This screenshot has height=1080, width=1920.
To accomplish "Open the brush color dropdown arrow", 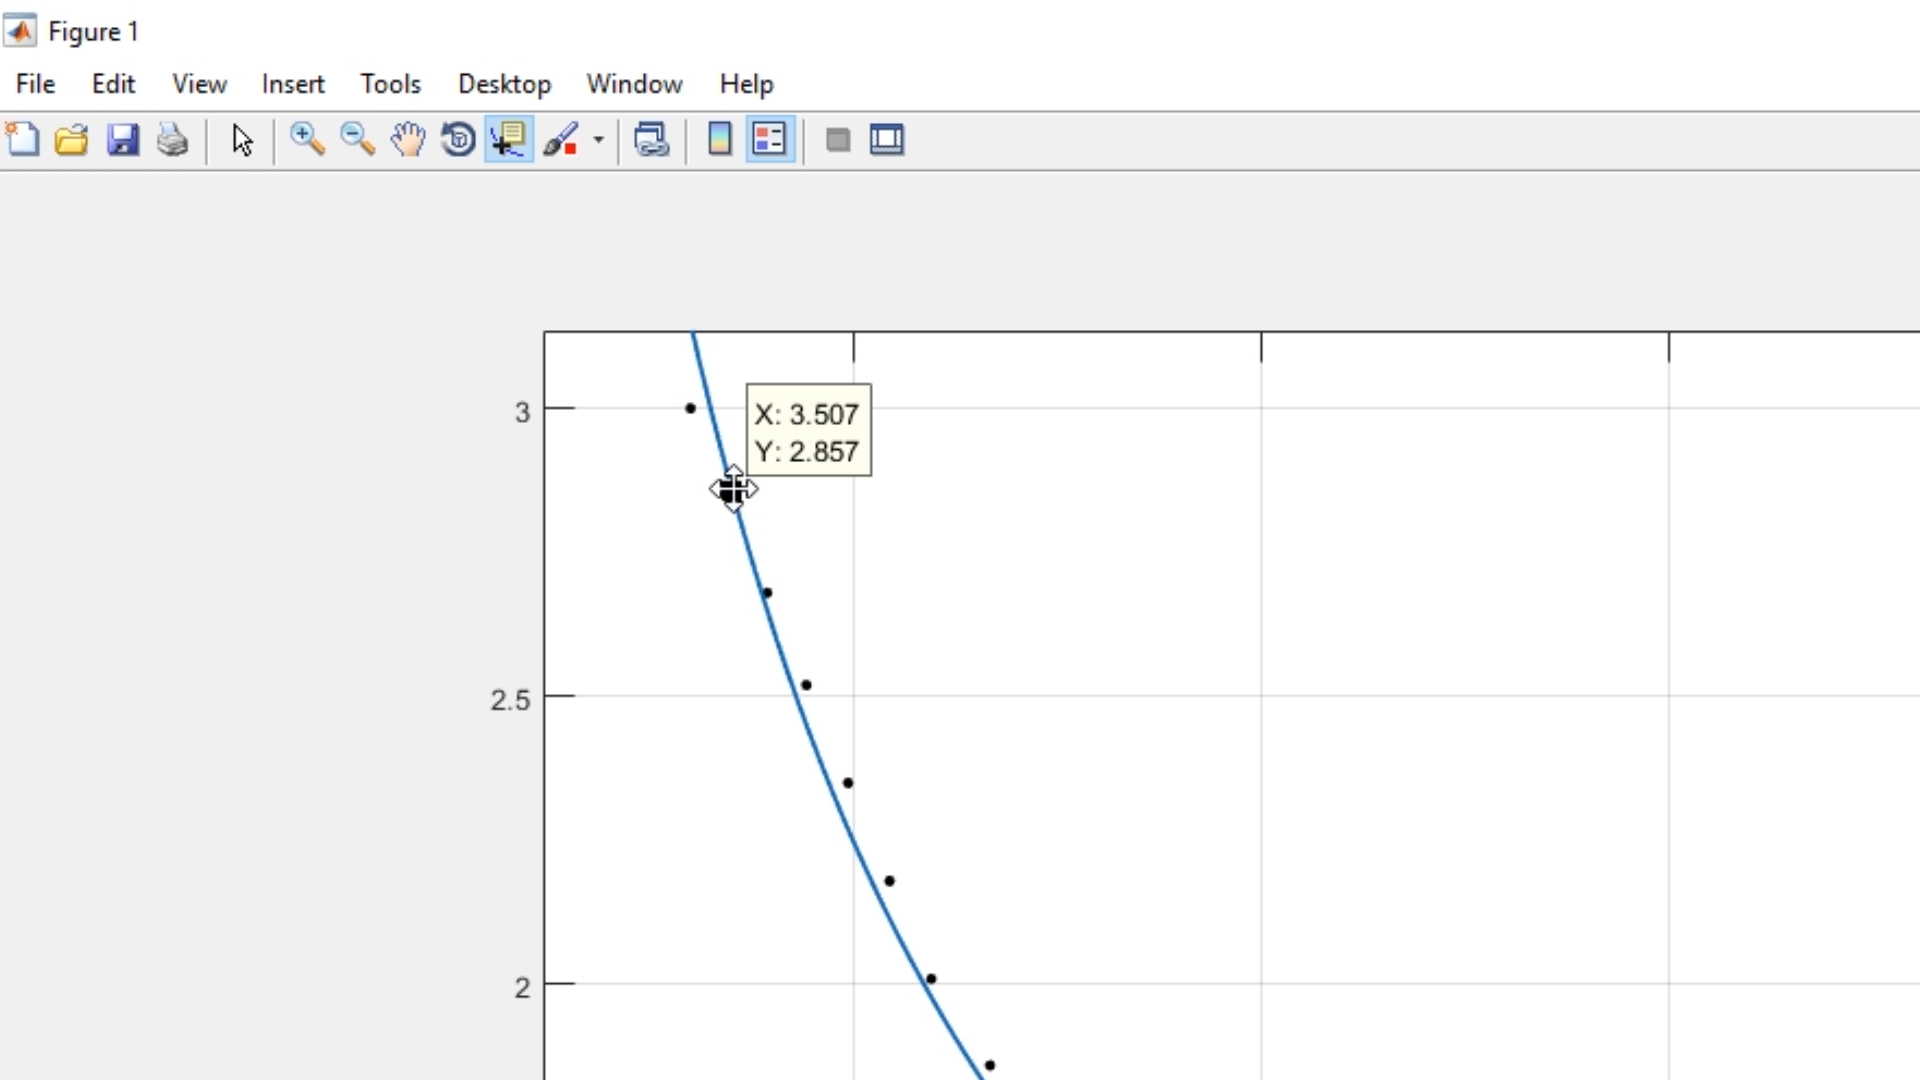I will pyautogui.click(x=598, y=140).
